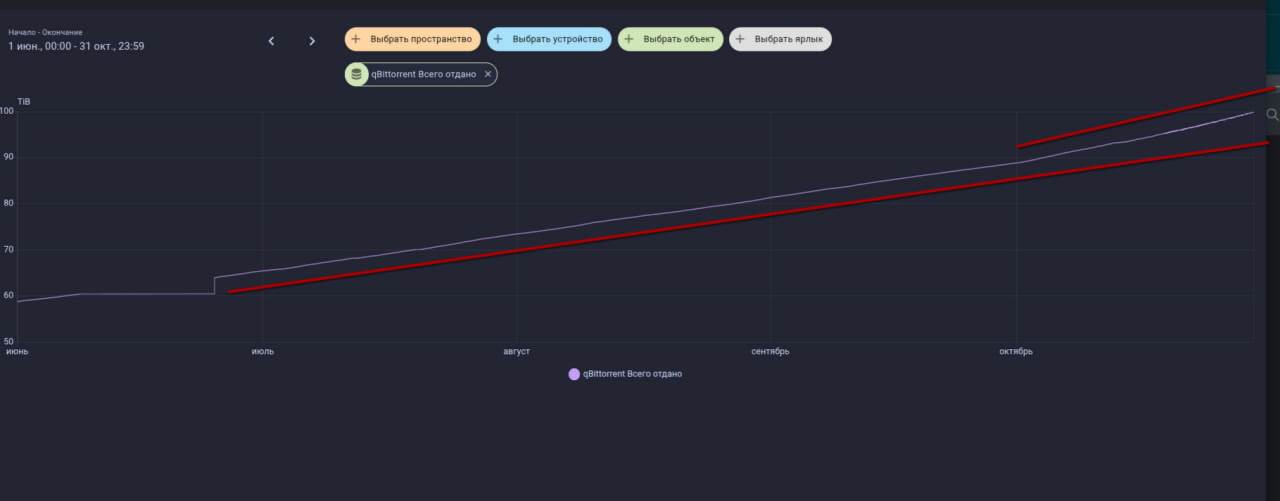This screenshot has width=1280, height=501.
Task: Select the qBittorrent Всего отдано chip label
Action: click(423, 74)
